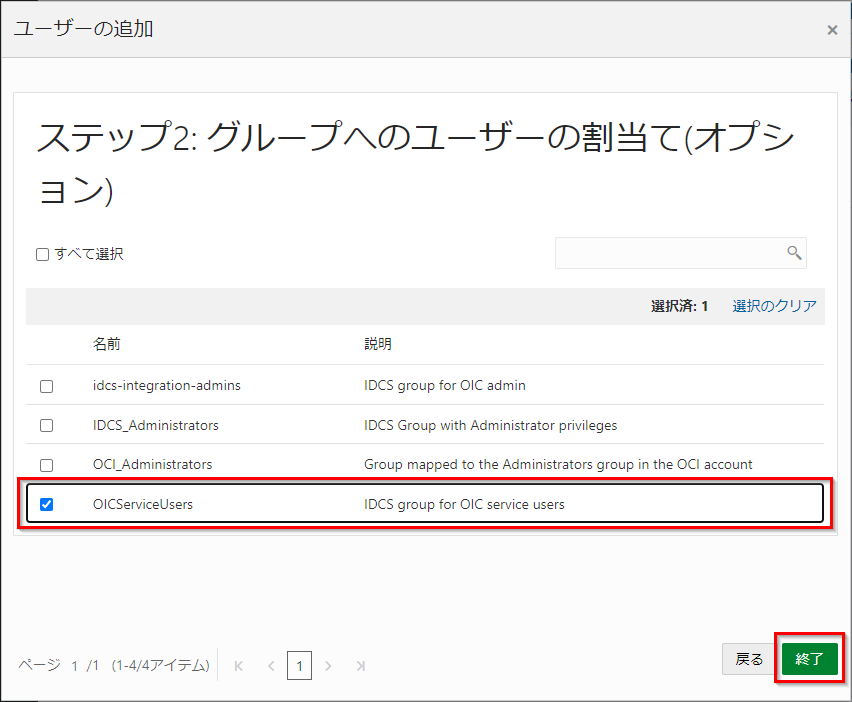Check the idcs-integration-admins checkbox
852x702 pixels.
pyautogui.click(x=46, y=386)
